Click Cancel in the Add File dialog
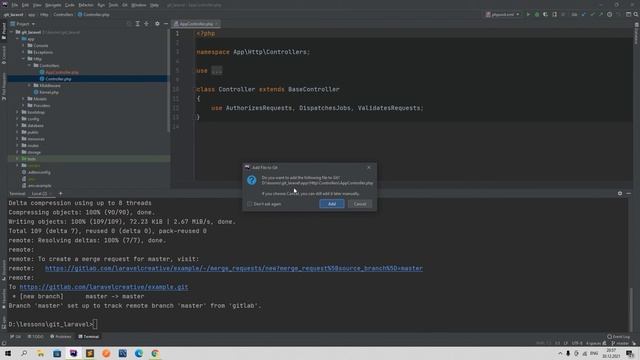 (360, 204)
